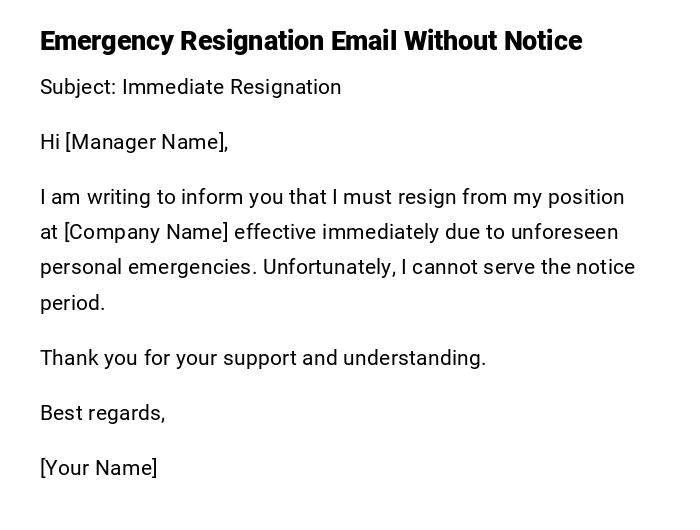Click the "Best regards," closing line

pyautogui.click(x=102, y=413)
